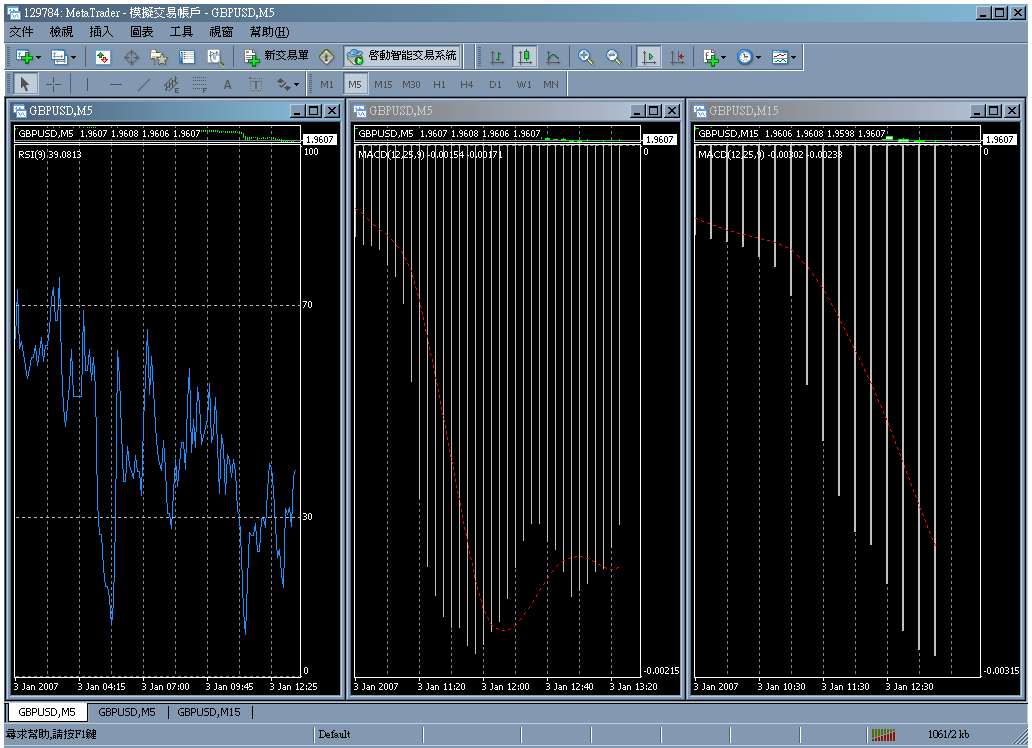Viewport: 1032px width, 748px height.
Task: Select the trendline drawing tool
Action: coord(143,85)
